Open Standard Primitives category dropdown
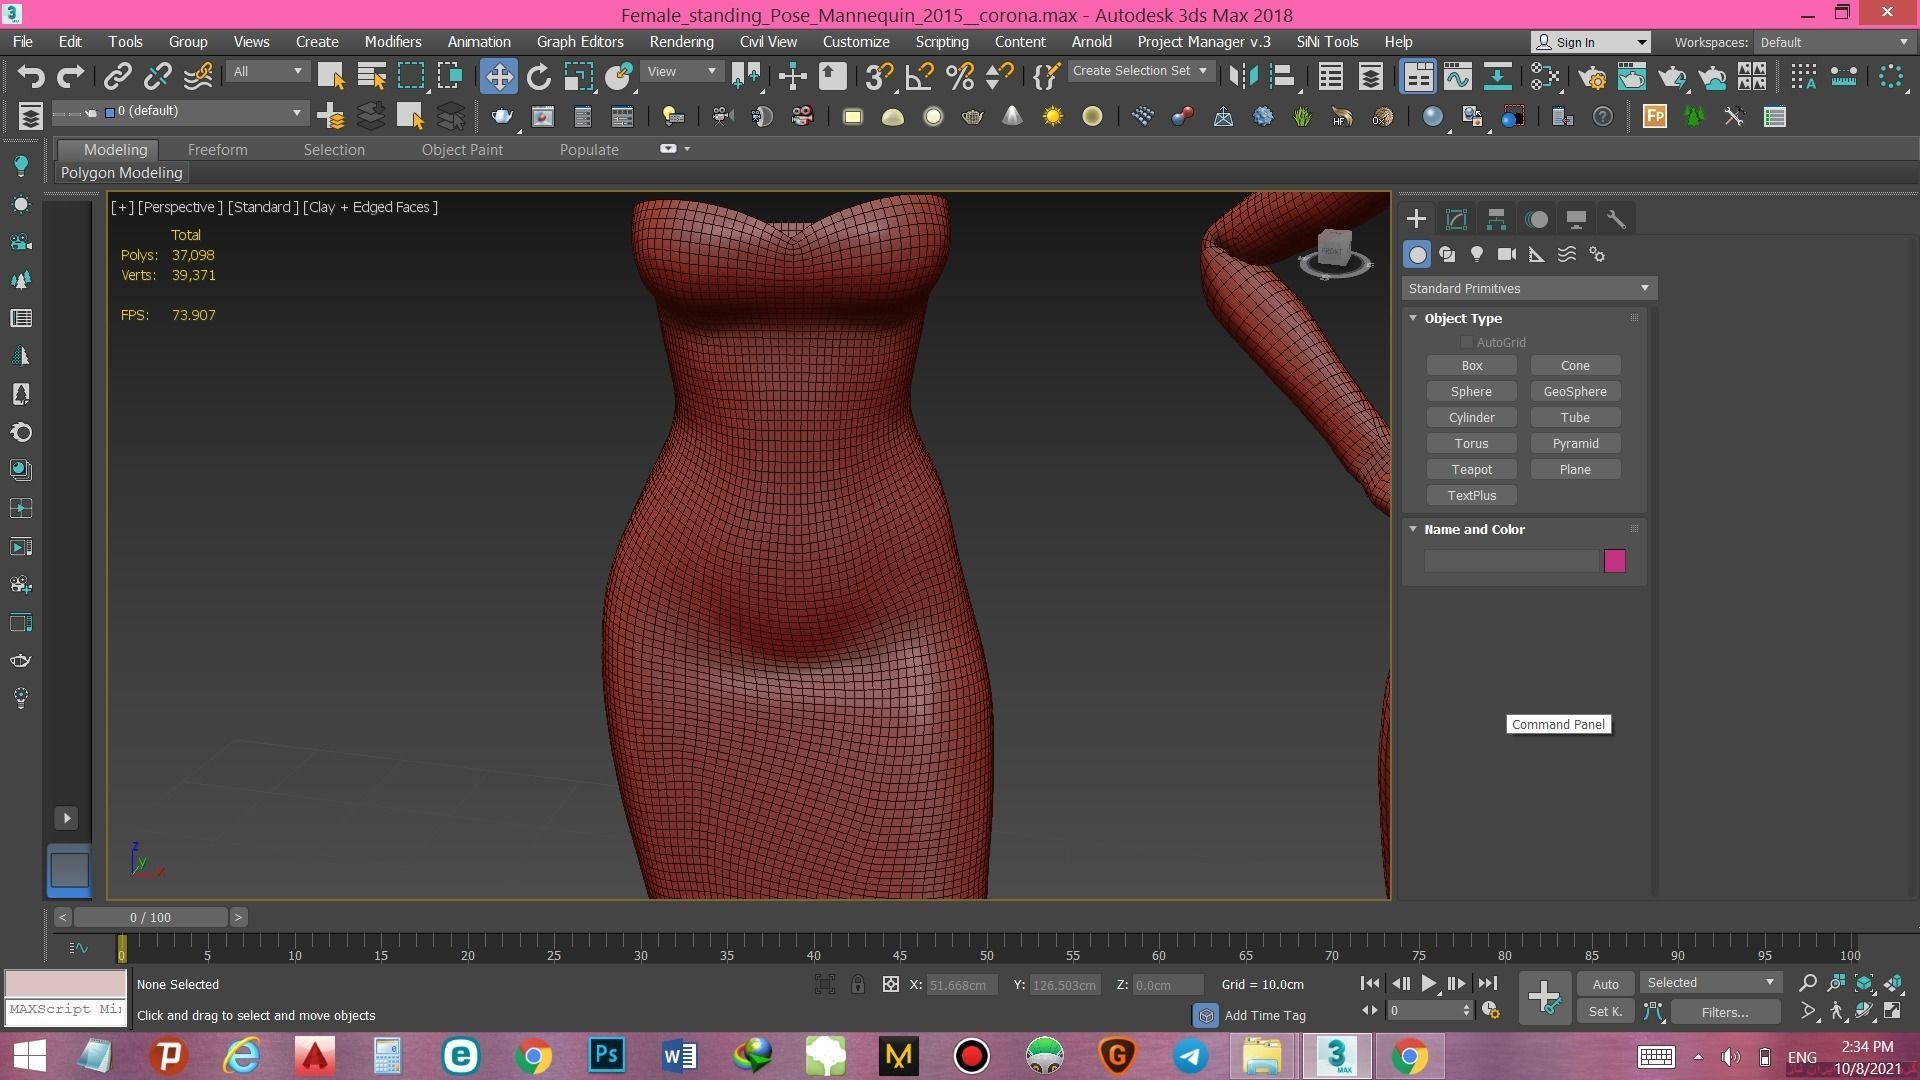 point(1529,288)
